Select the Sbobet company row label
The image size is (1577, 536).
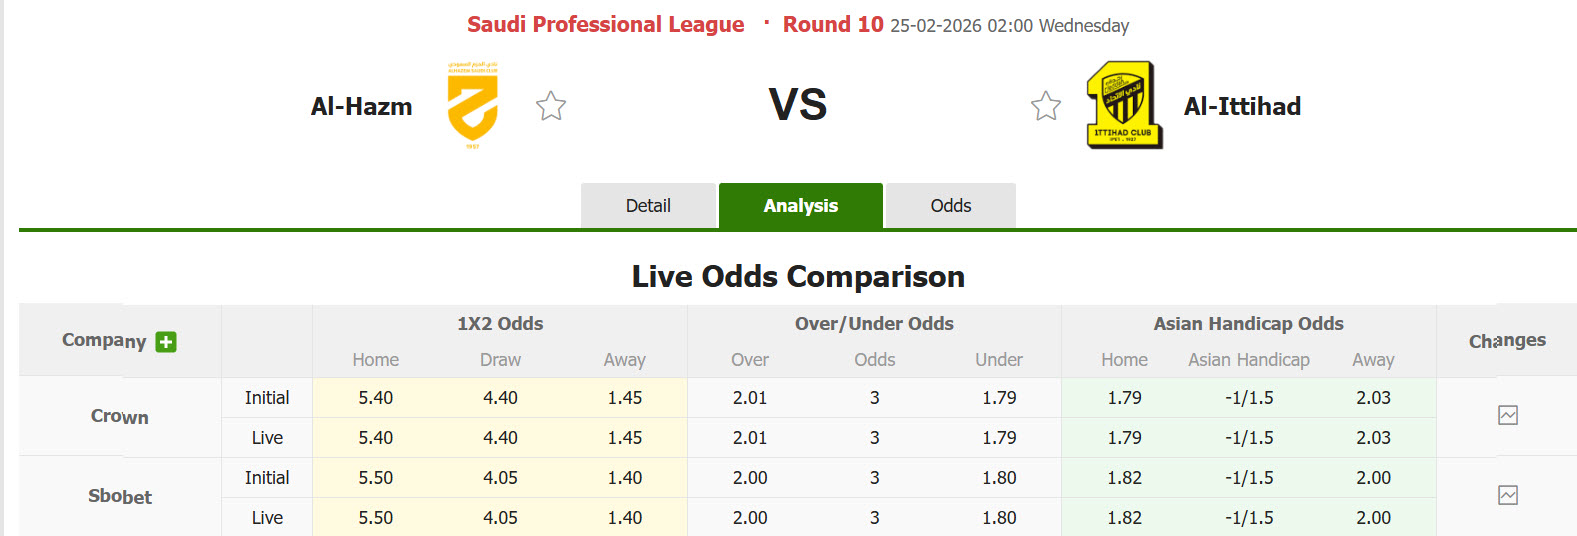pos(120,497)
